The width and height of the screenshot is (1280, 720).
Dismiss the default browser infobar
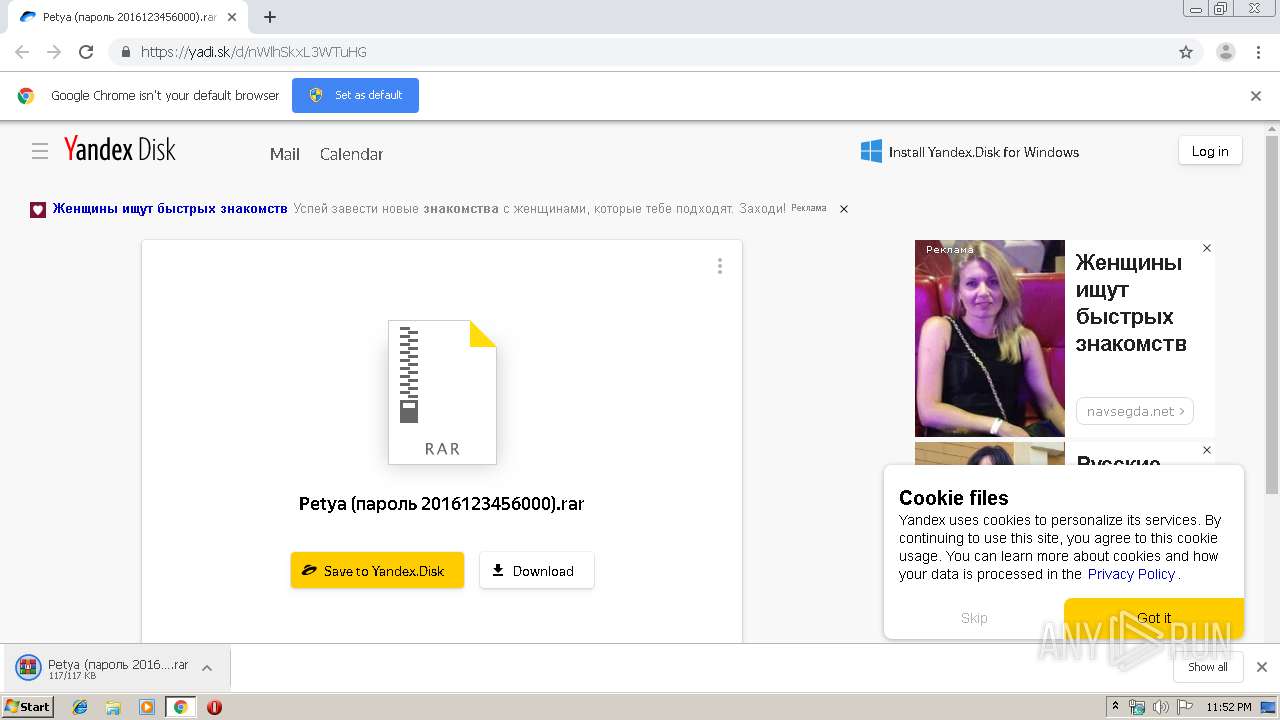pos(1256,96)
